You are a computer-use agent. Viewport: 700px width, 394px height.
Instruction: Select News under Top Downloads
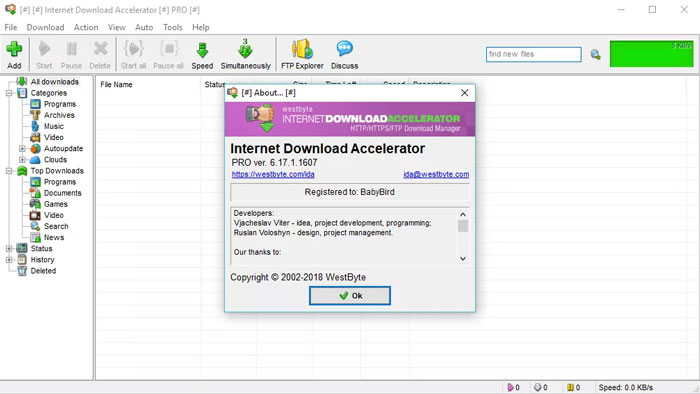(54, 238)
